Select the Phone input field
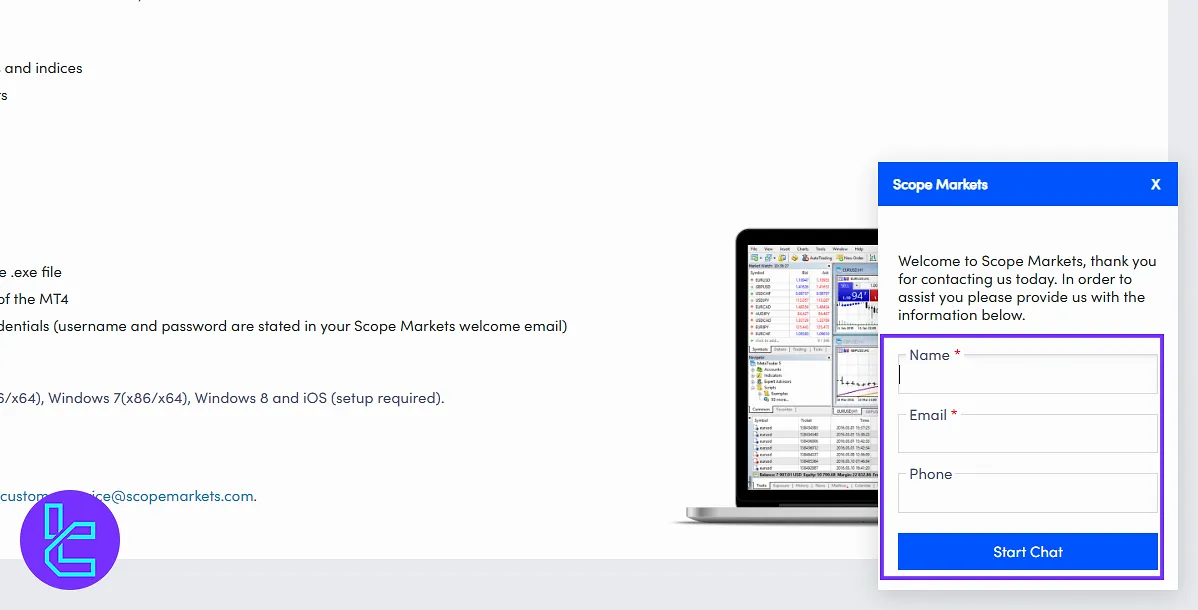This screenshot has width=1198, height=610. tap(1027, 494)
